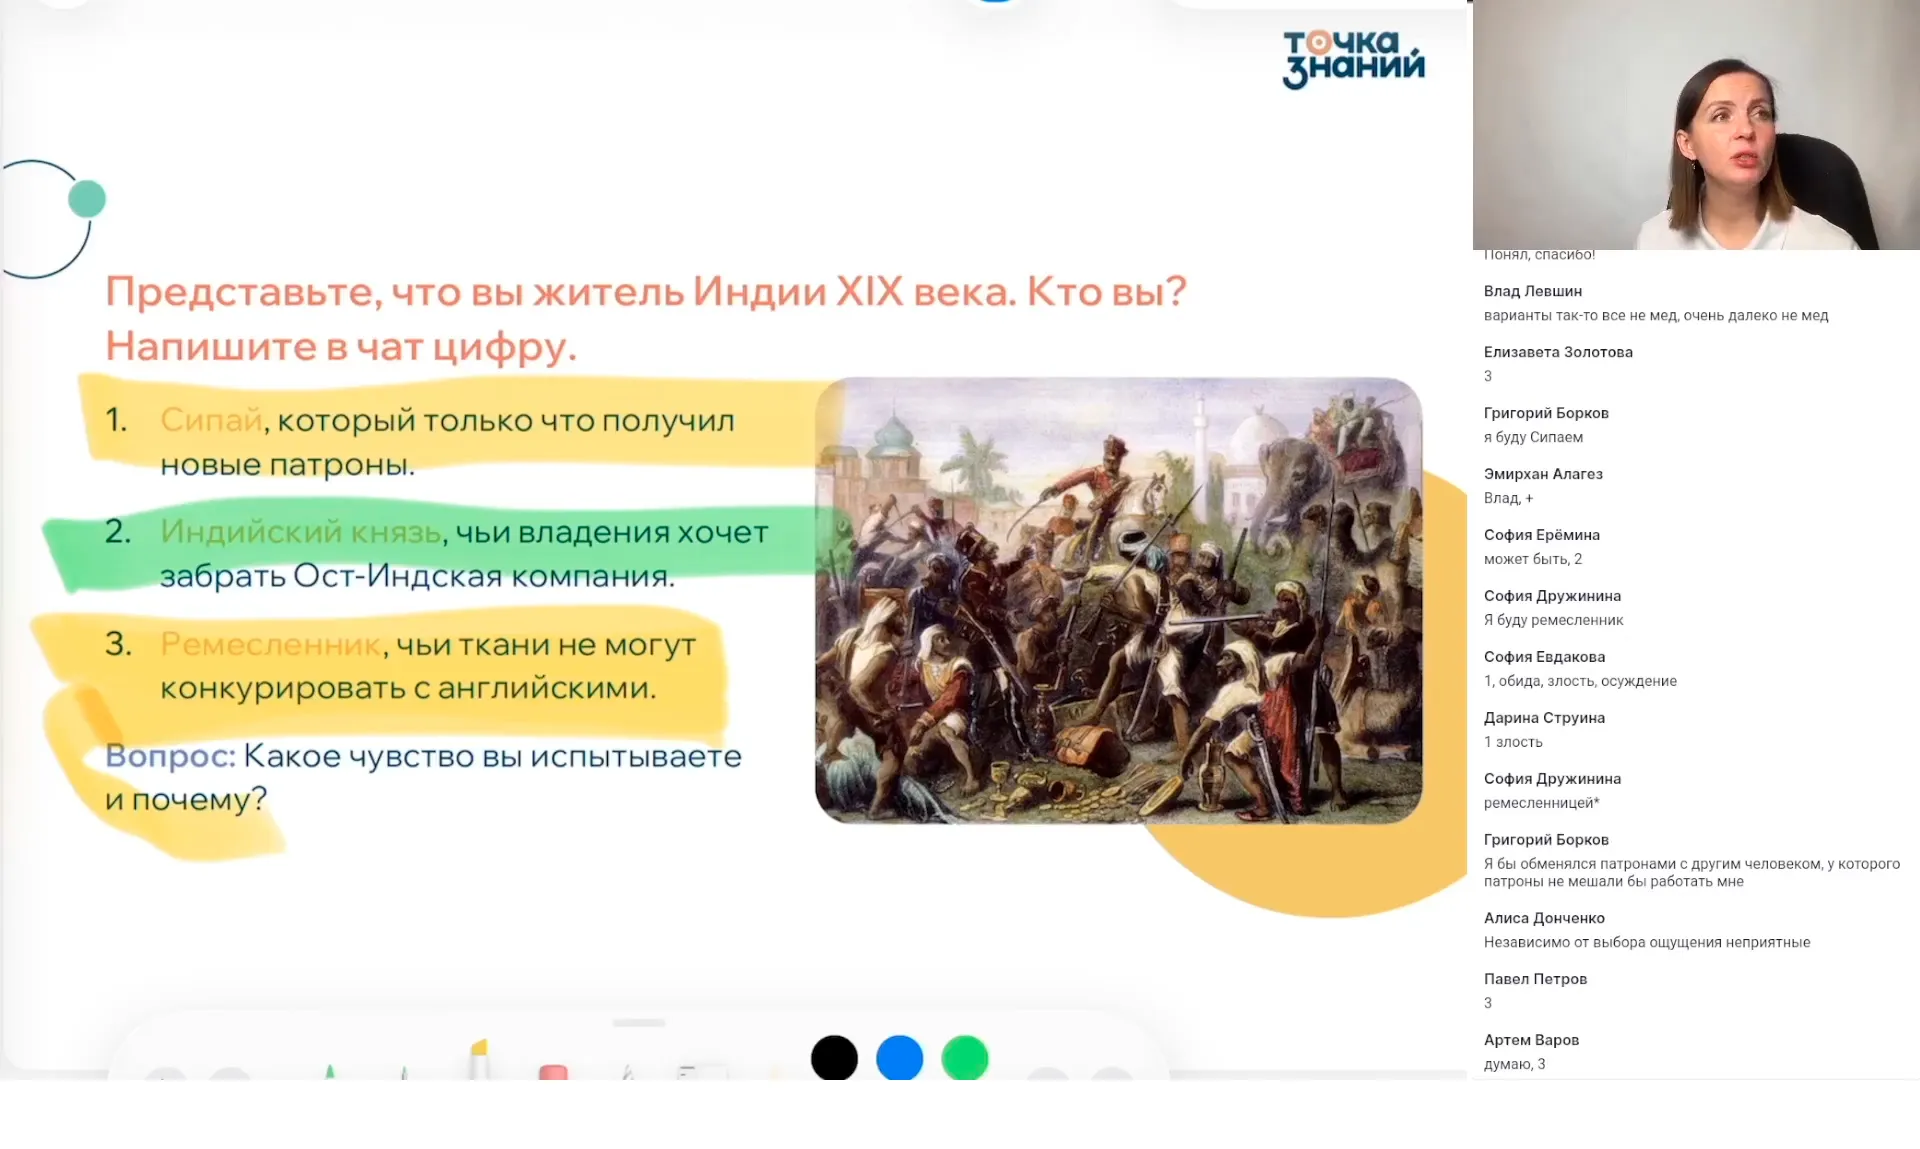Pick the green color swatch

click(966, 1057)
